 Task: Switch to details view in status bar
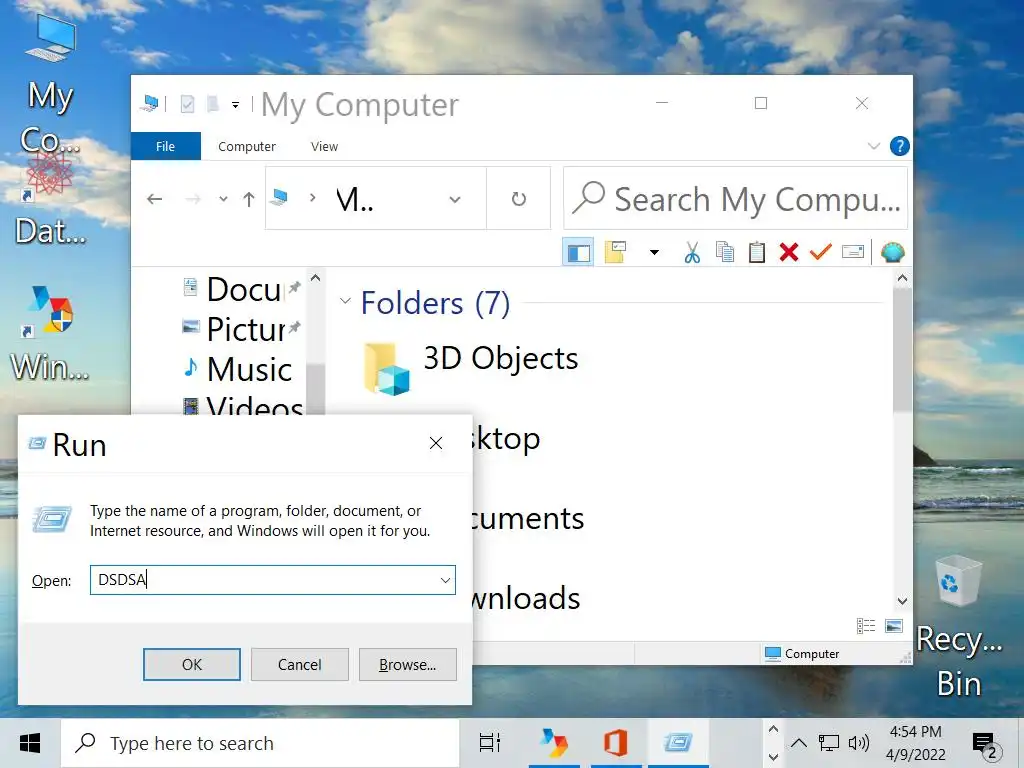point(866,626)
